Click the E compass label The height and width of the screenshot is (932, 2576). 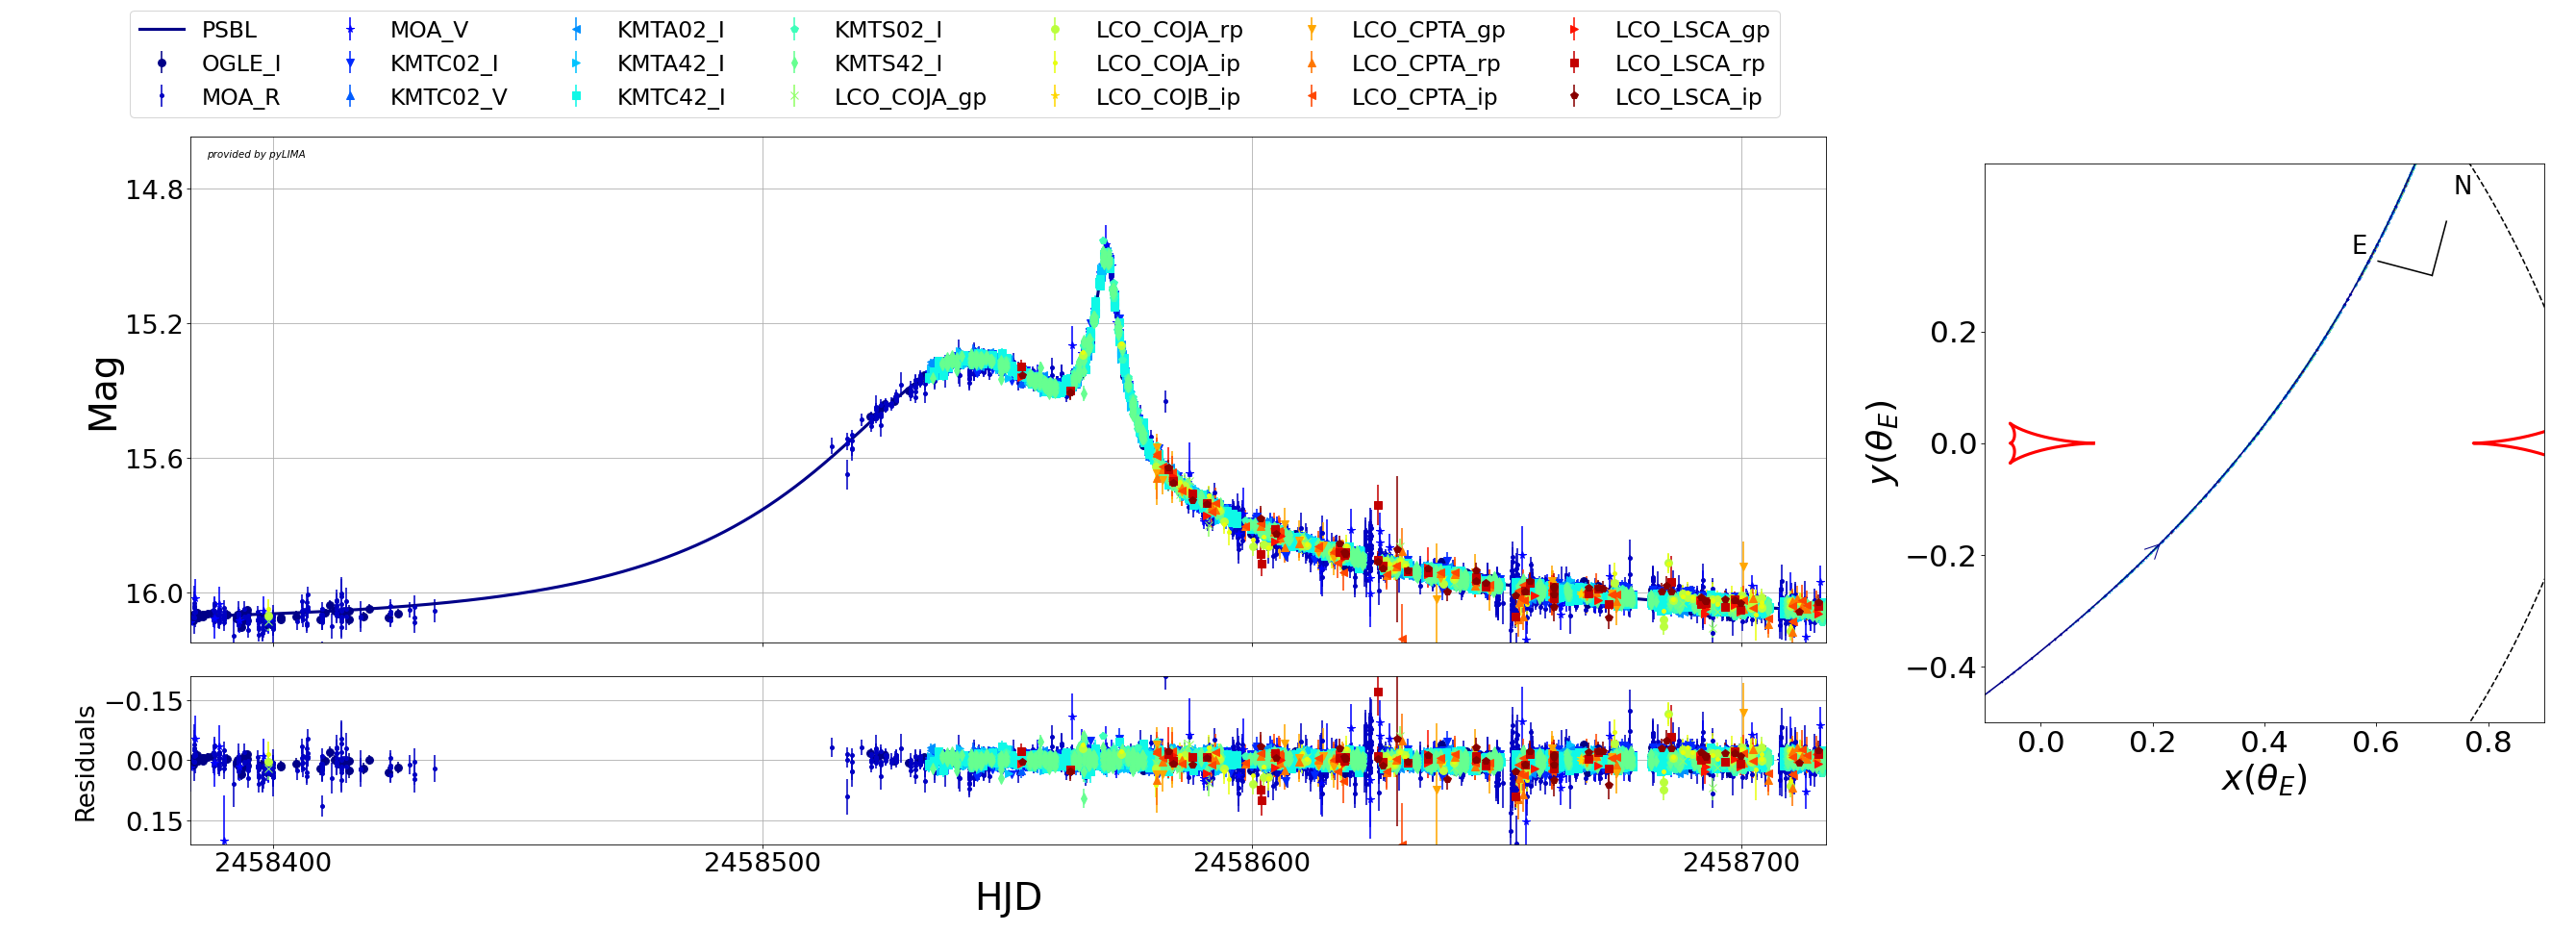(2359, 246)
